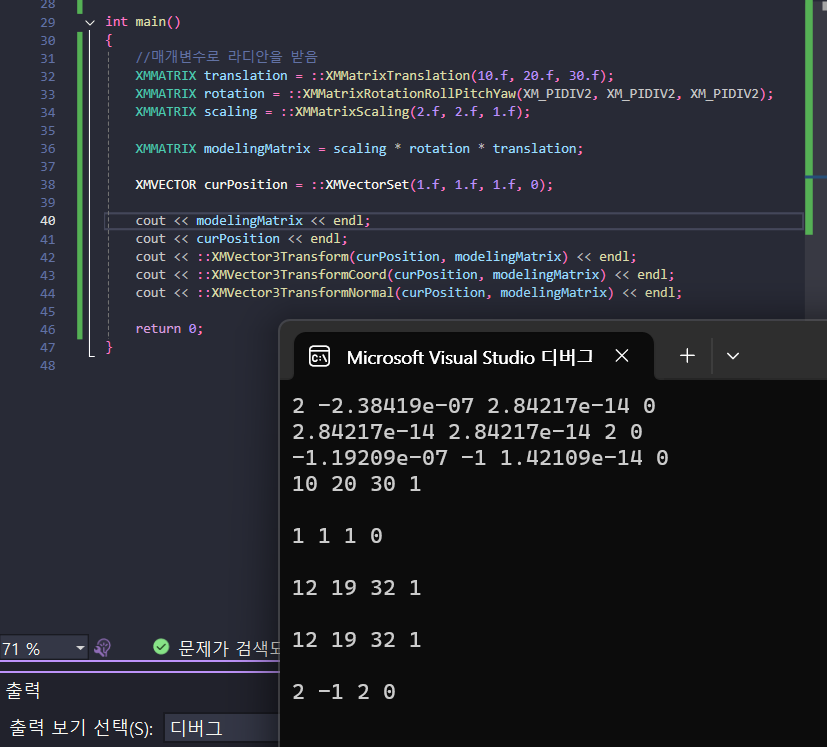Click console row starting with -1.19209e-07

(480, 458)
